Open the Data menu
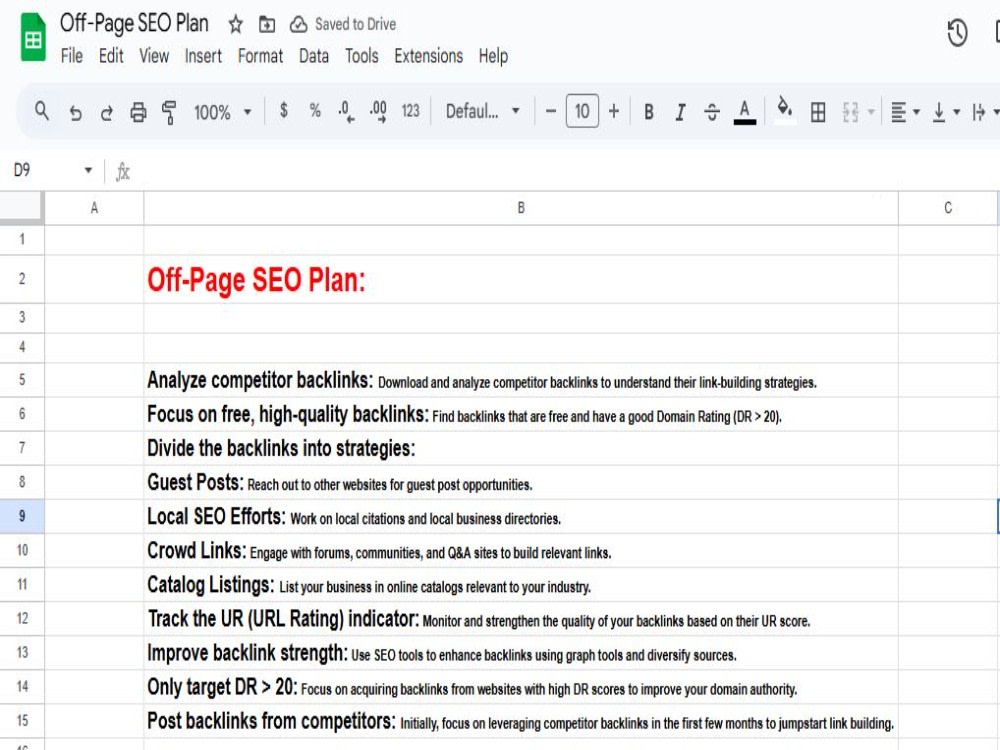 [x=314, y=56]
